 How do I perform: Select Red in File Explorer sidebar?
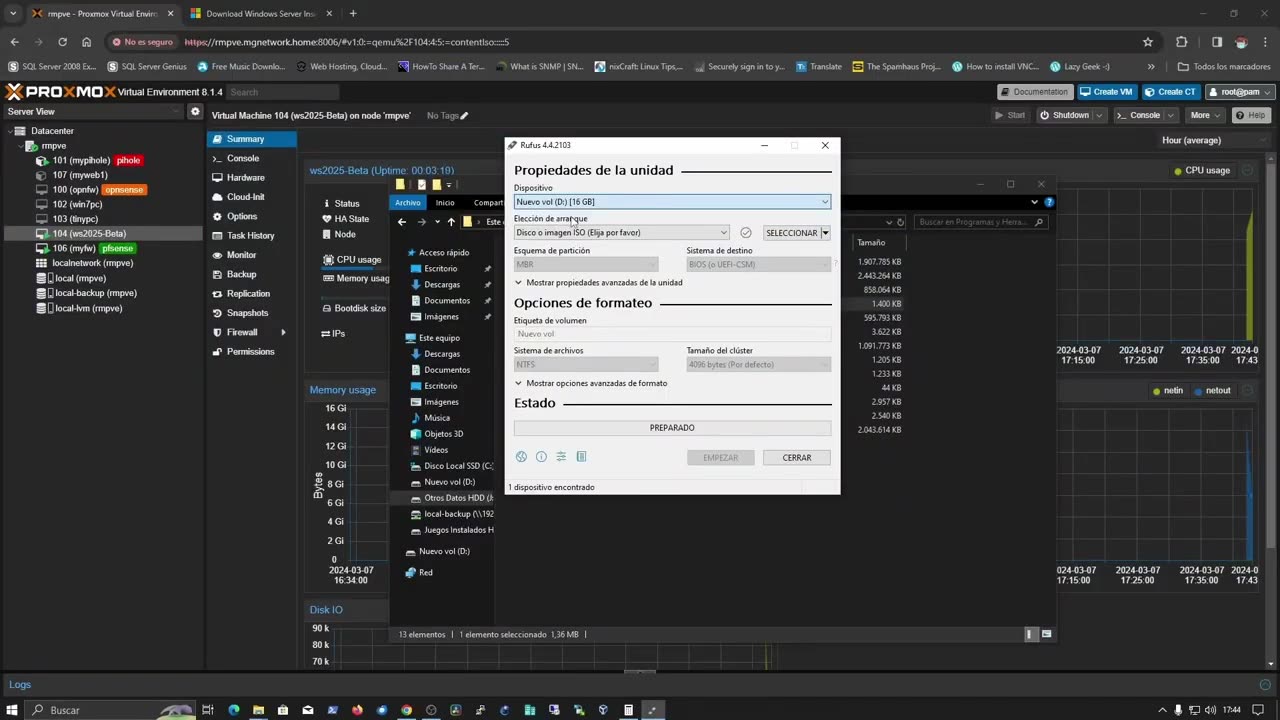point(419,573)
